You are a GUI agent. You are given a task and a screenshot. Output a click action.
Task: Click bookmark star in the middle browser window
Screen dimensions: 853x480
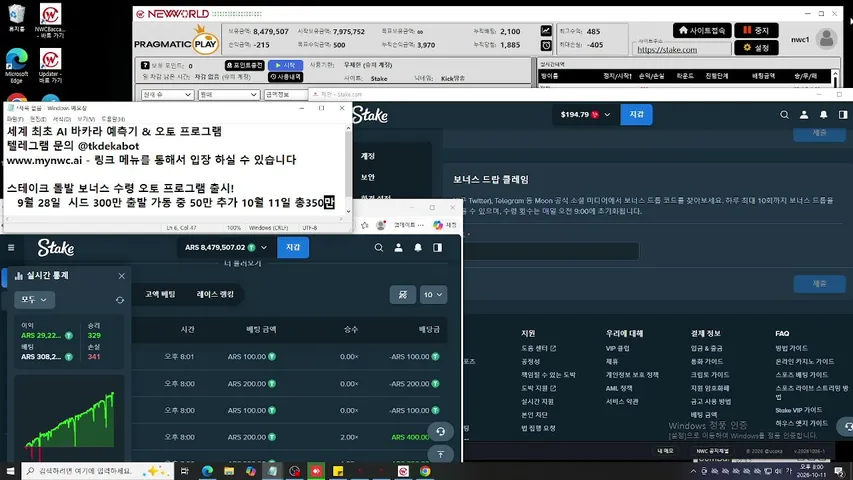point(364,225)
